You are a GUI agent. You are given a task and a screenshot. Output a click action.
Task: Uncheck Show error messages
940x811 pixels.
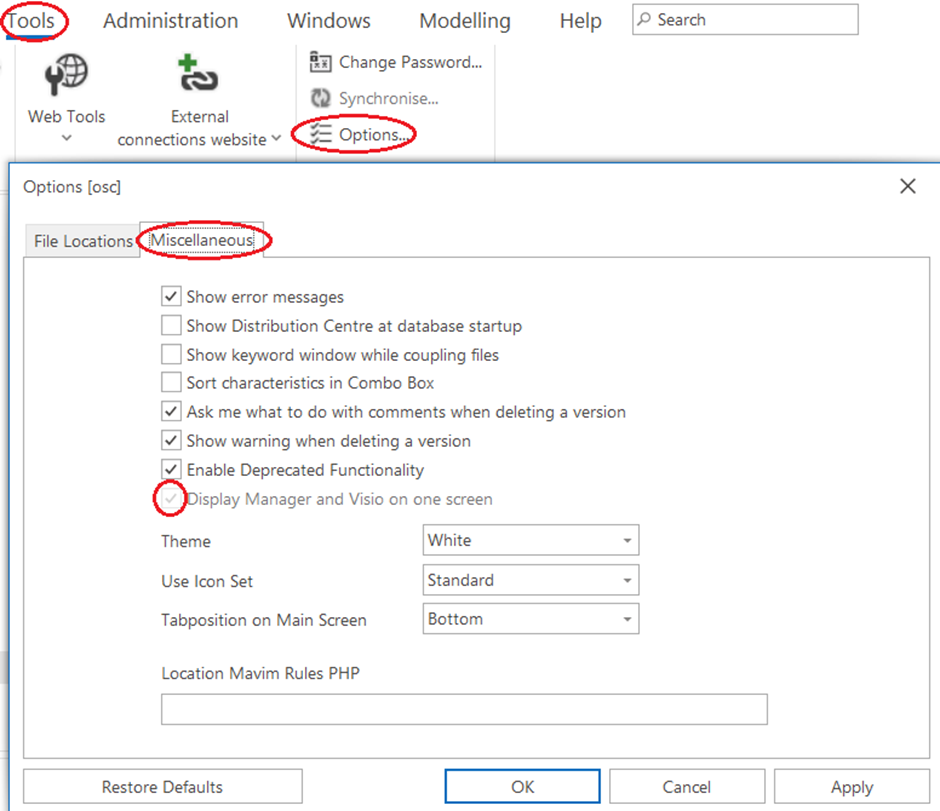pos(171,297)
